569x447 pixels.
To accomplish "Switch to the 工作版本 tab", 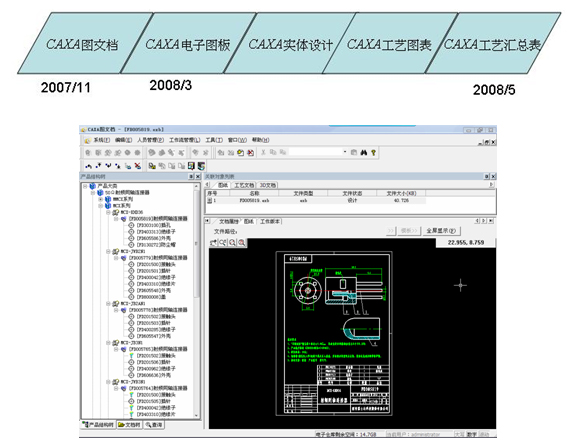I will (x=270, y=221).
